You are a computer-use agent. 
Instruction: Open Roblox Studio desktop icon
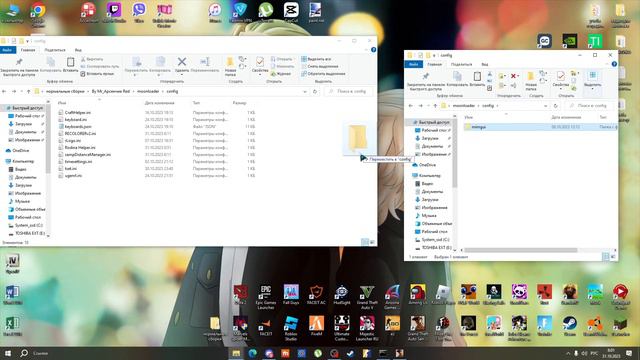click(291, 329)
